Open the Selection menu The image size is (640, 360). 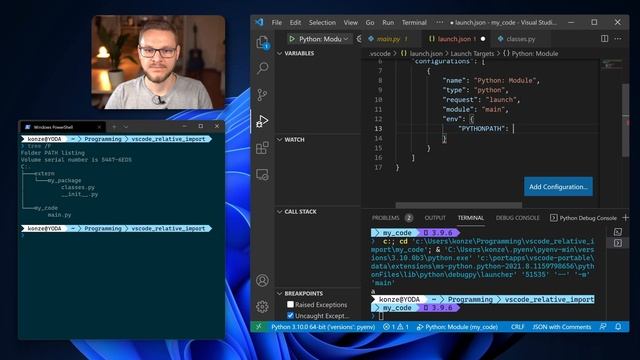pos(322,22)
